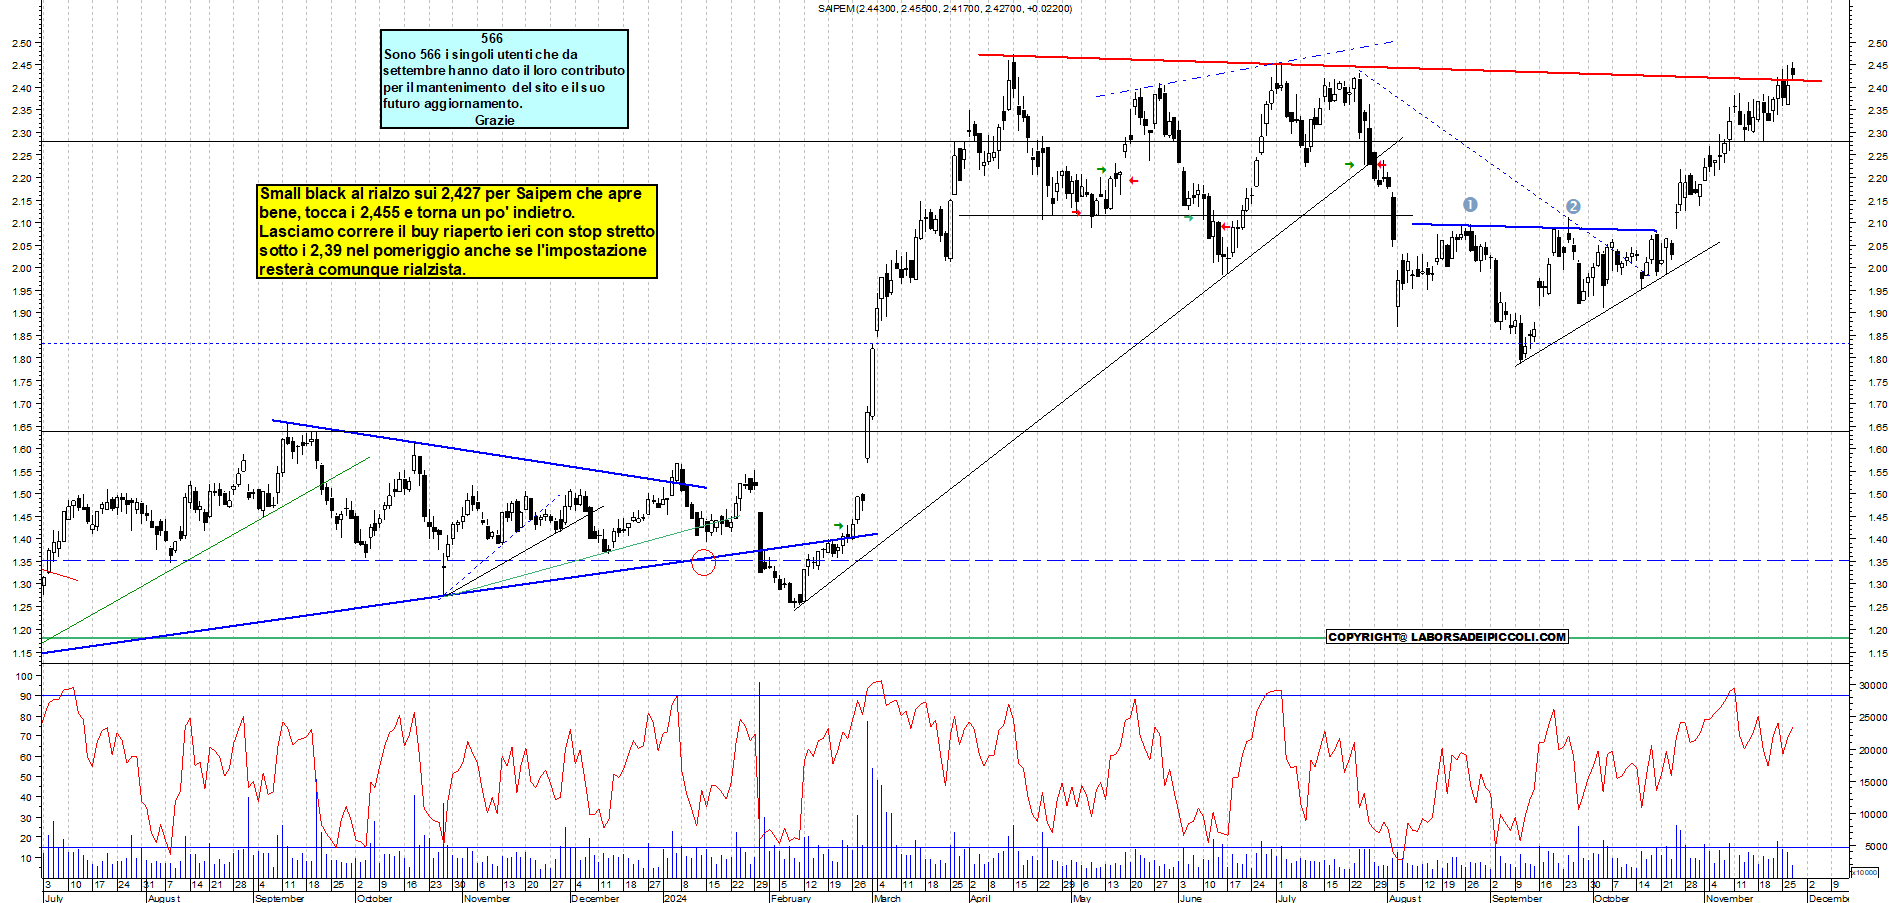The width and height of the screenshot is (1890, 903).
Task: Click the "x10000" volume multiplier label
Action: tap(1864, 872)
